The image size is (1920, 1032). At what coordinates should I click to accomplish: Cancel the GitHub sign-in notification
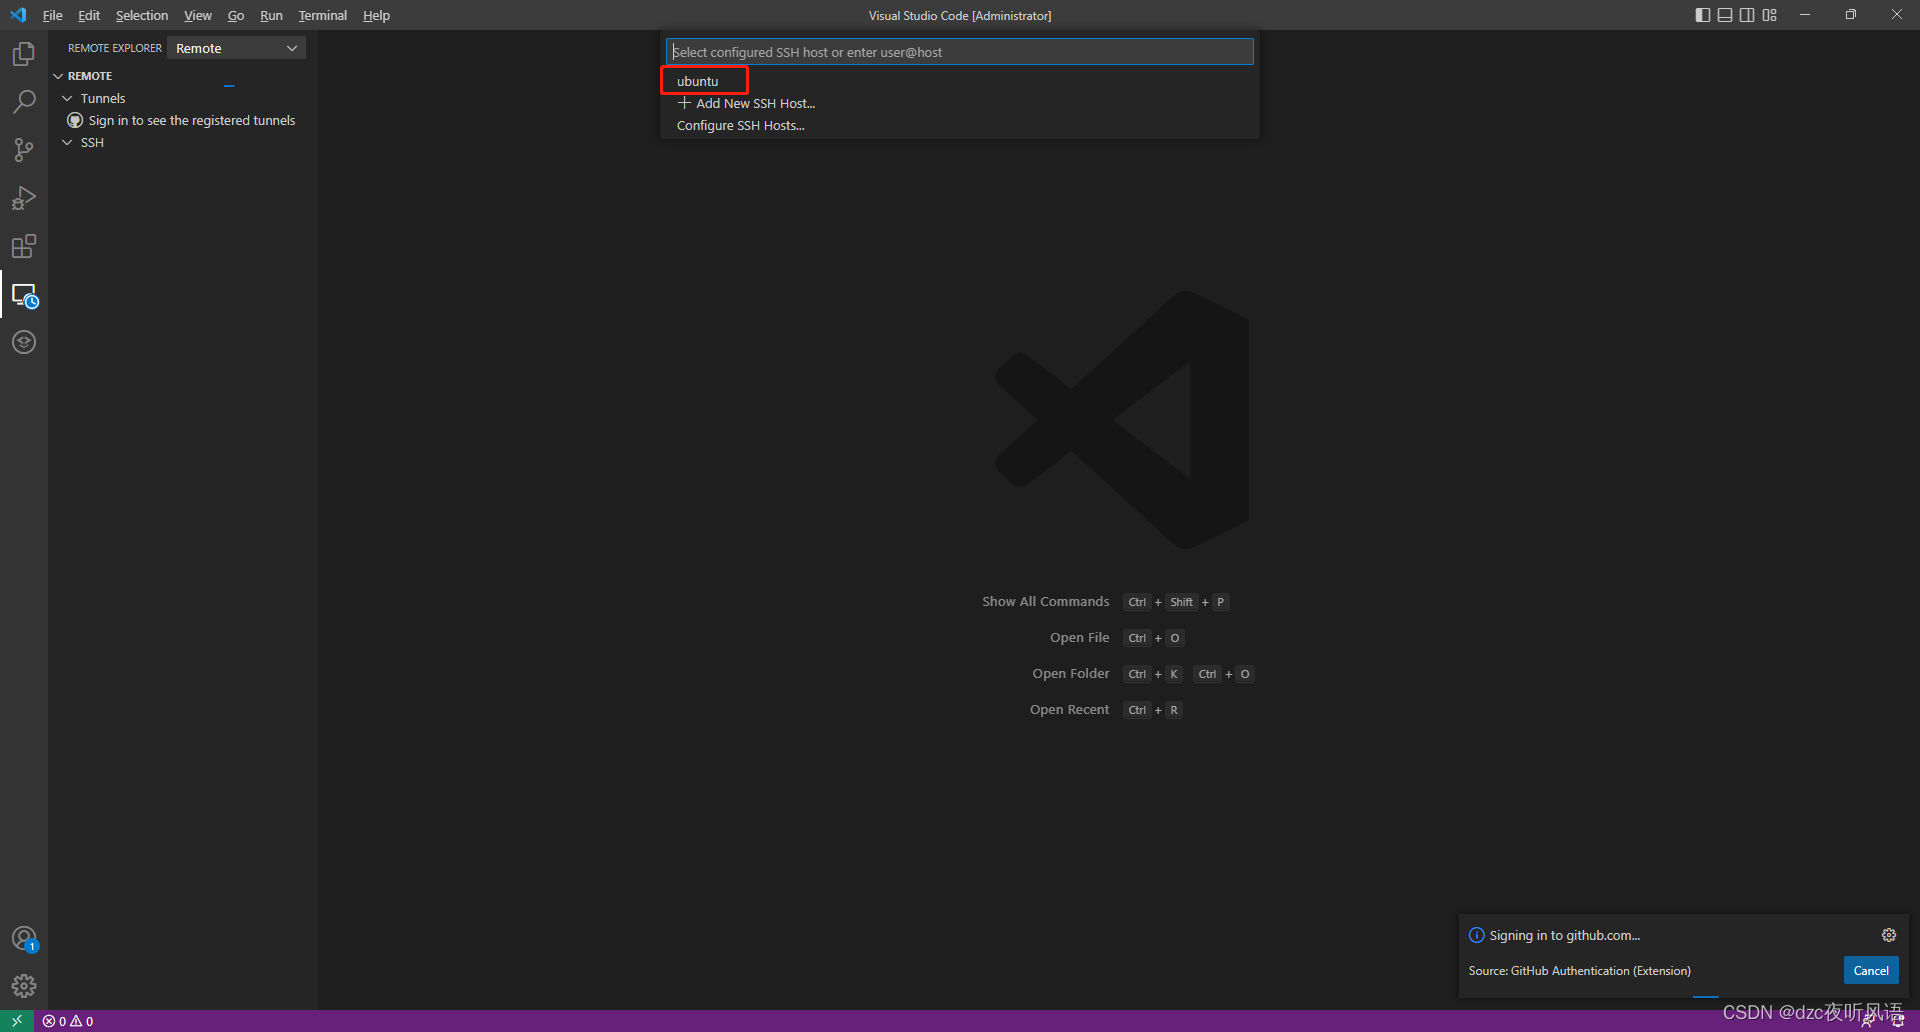pos(1870,970)
